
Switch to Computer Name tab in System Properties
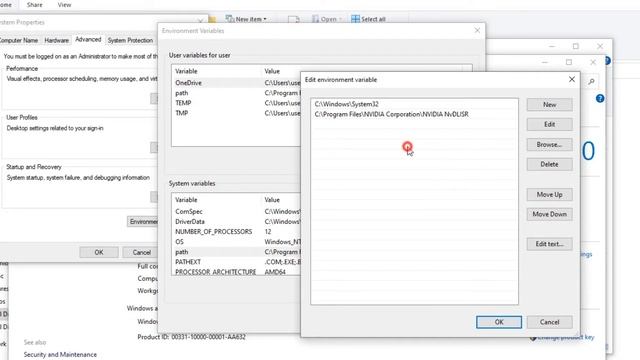click(x=19, y=40)
